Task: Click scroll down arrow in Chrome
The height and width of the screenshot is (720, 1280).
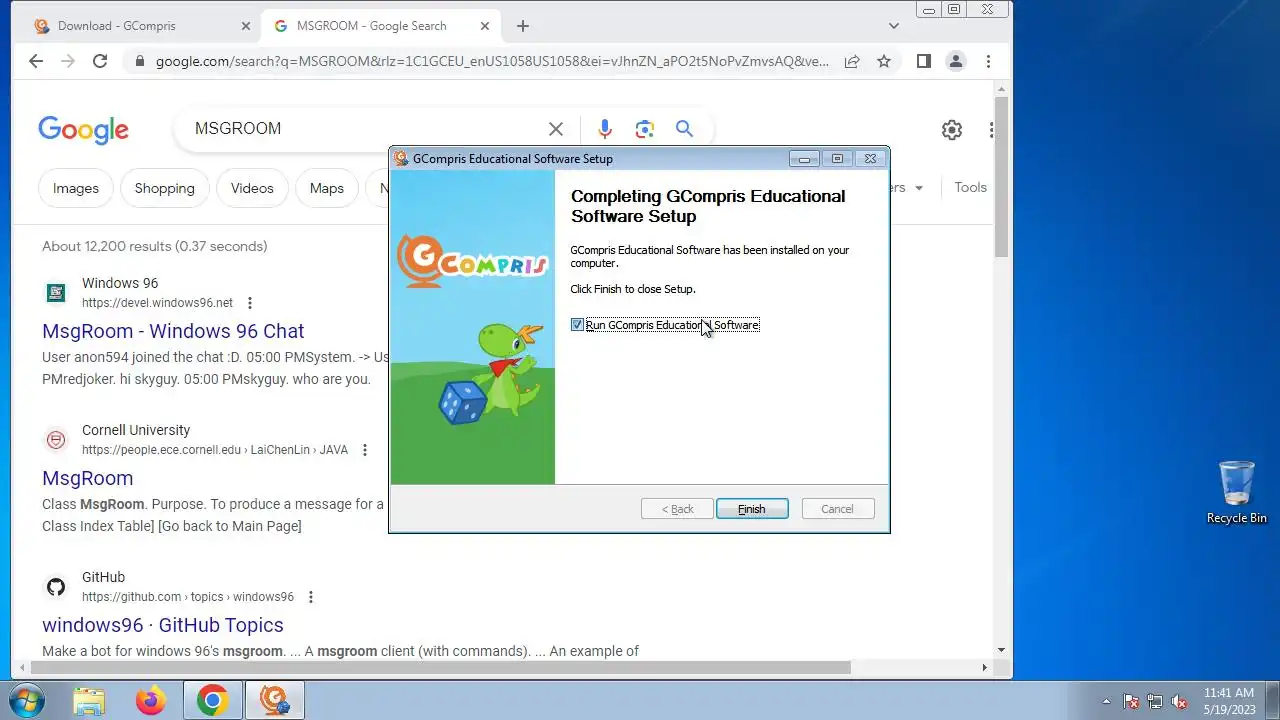Action: [1002, 650]
